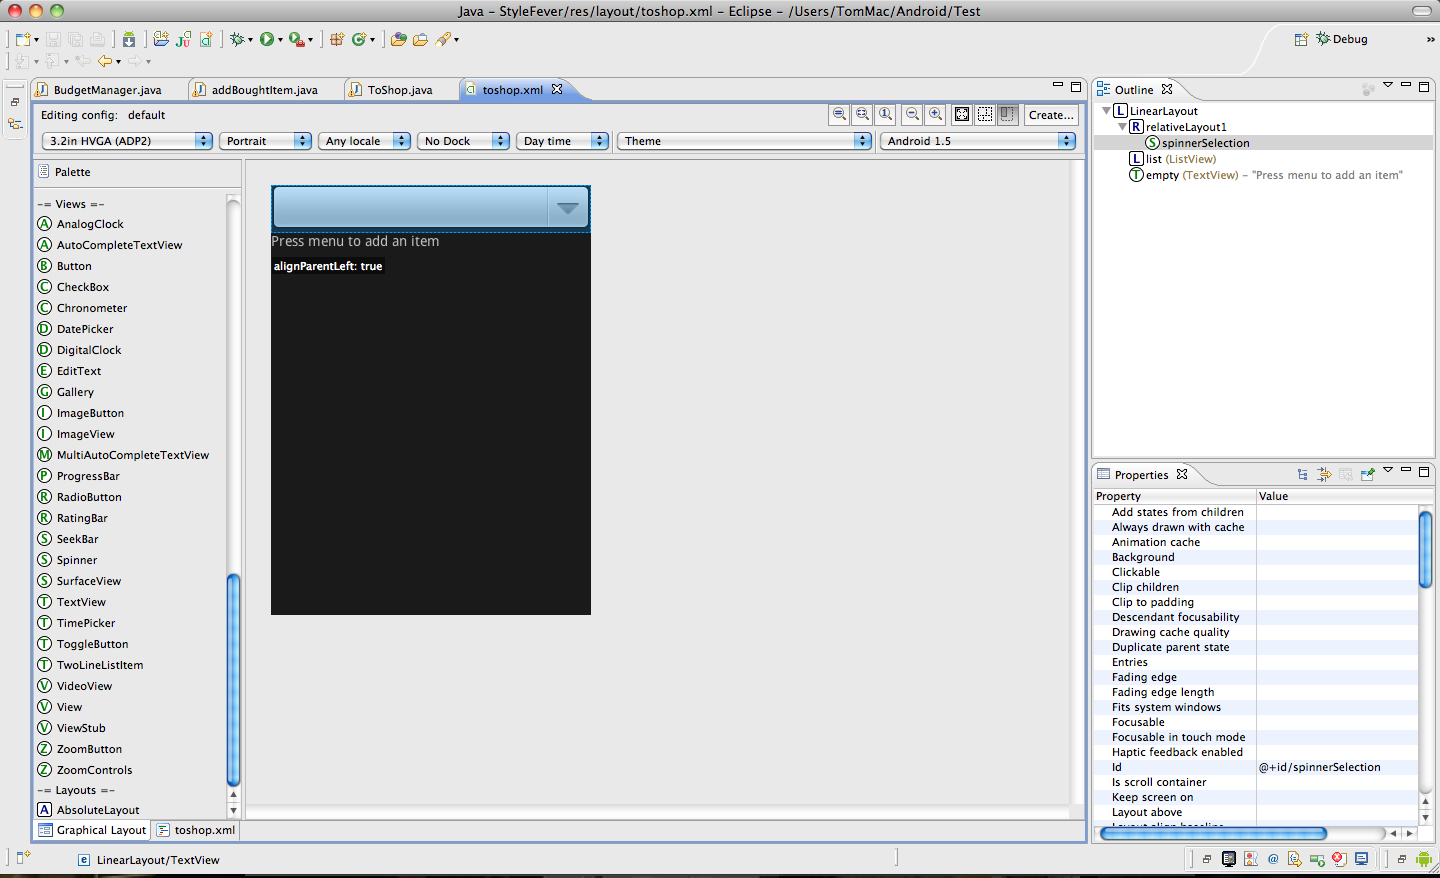
Task: Open Java perspective icon beside Debug
Action: (1301, 39)
